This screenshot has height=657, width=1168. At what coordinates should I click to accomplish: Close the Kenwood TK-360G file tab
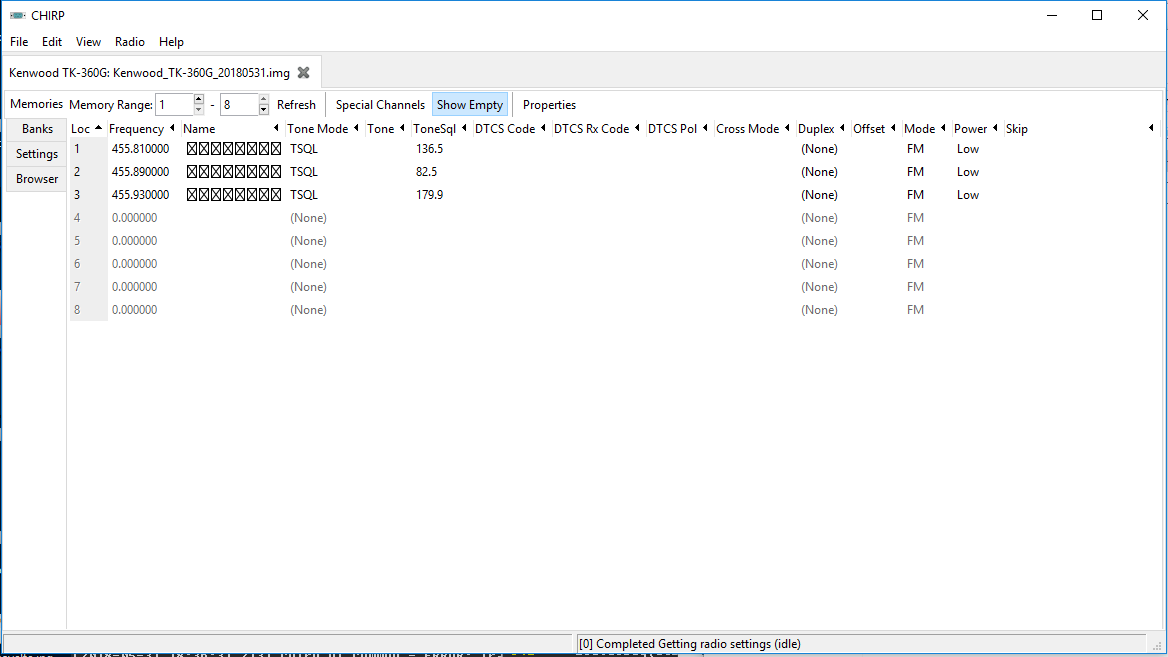[303, 72]
